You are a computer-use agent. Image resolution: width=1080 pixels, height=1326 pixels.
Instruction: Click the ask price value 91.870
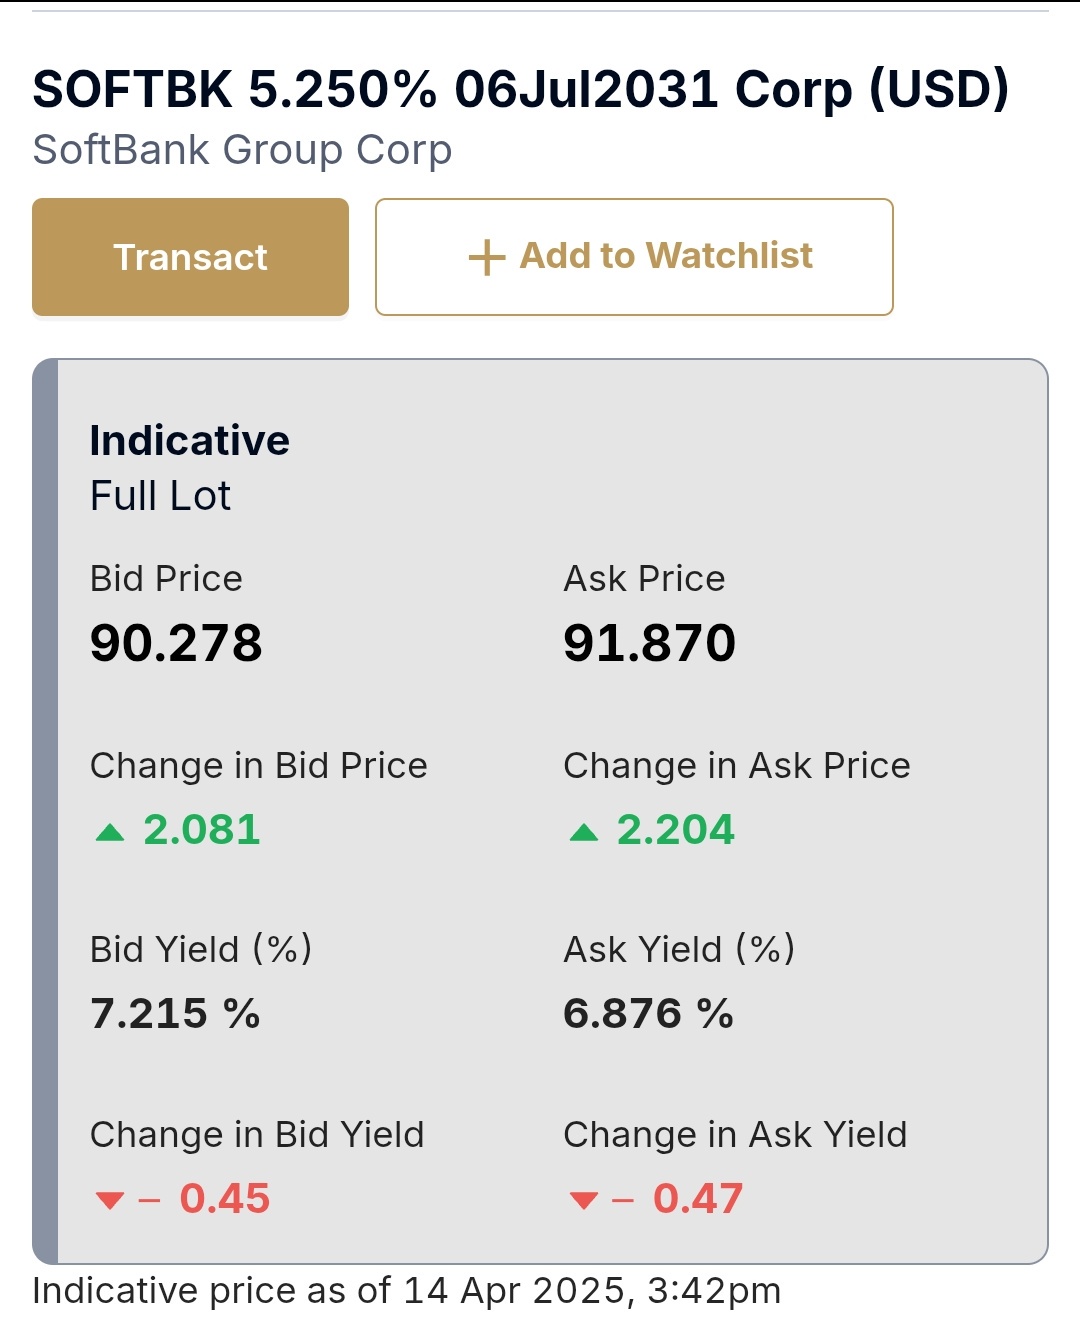pos(649,643)
